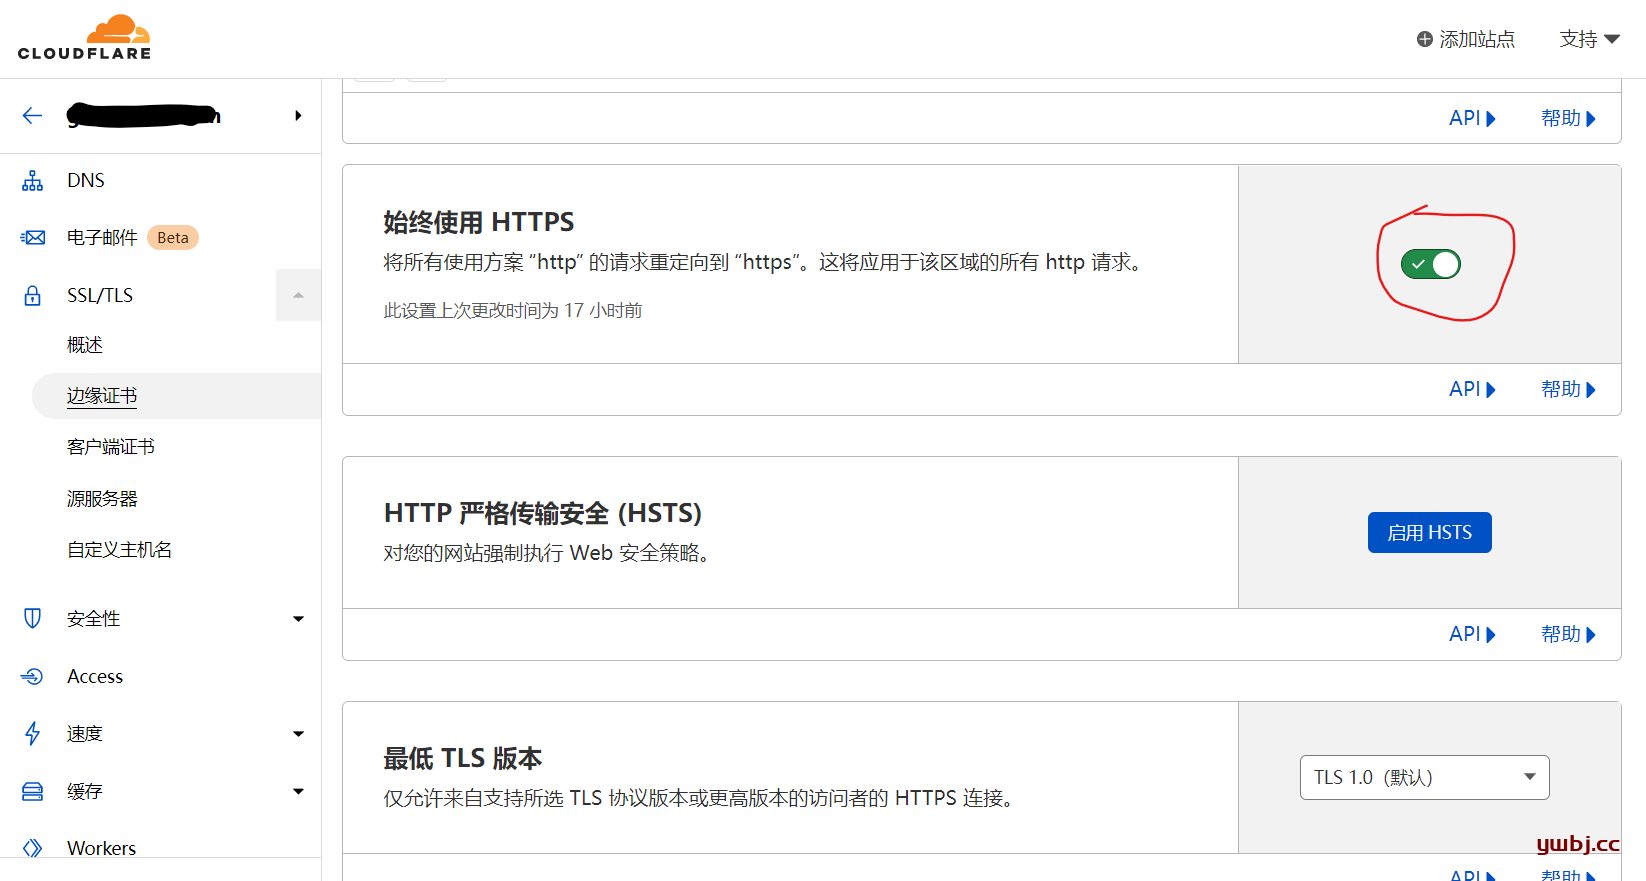This screenshot has width=1646, height=881.
Task: Click the 安全性 menu label
Action: click(x=94, y=619)
